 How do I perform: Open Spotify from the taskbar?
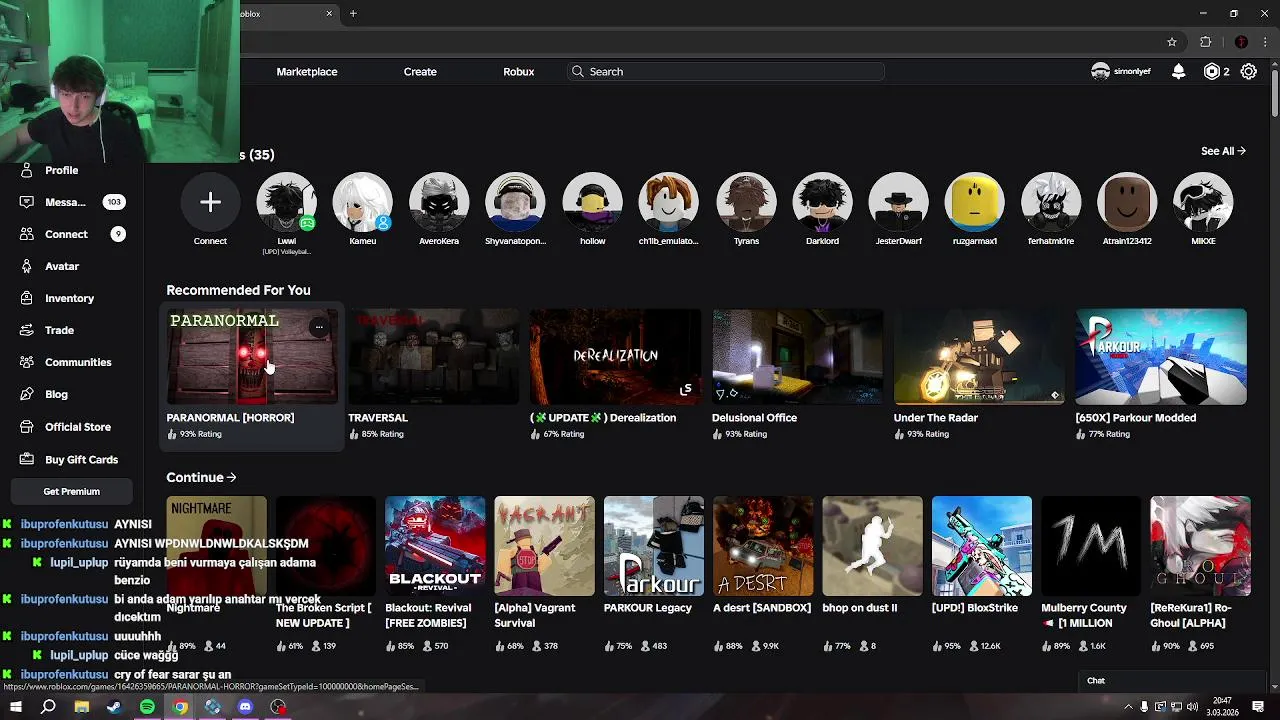pyautogui.click(x=147, y=707)
